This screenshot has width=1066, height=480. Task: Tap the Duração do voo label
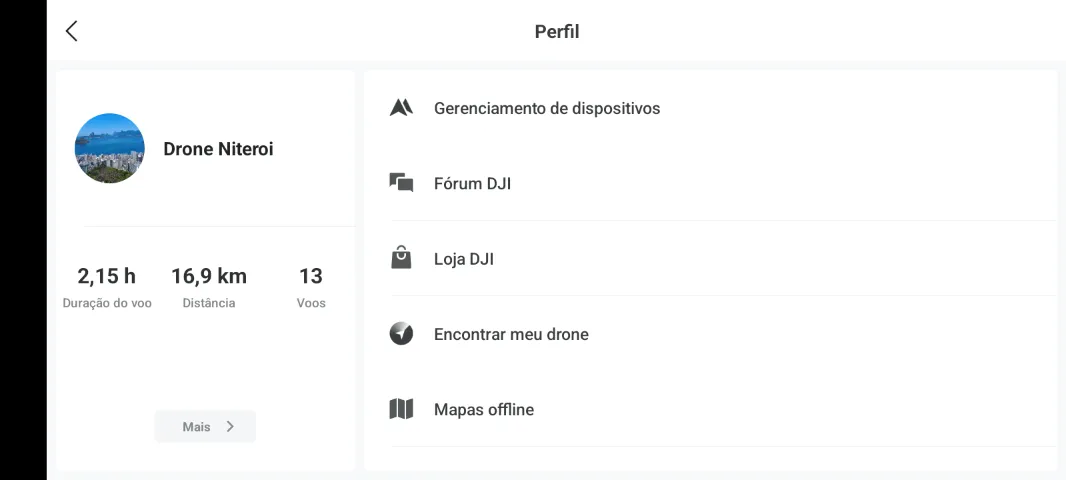pyautogui.click(x=107, y=303)
